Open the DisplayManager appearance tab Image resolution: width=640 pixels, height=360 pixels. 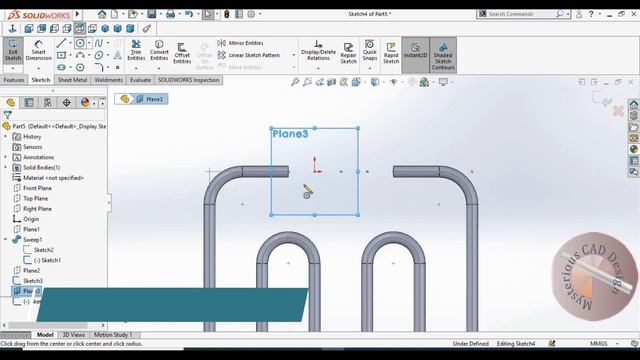[85, 102]
